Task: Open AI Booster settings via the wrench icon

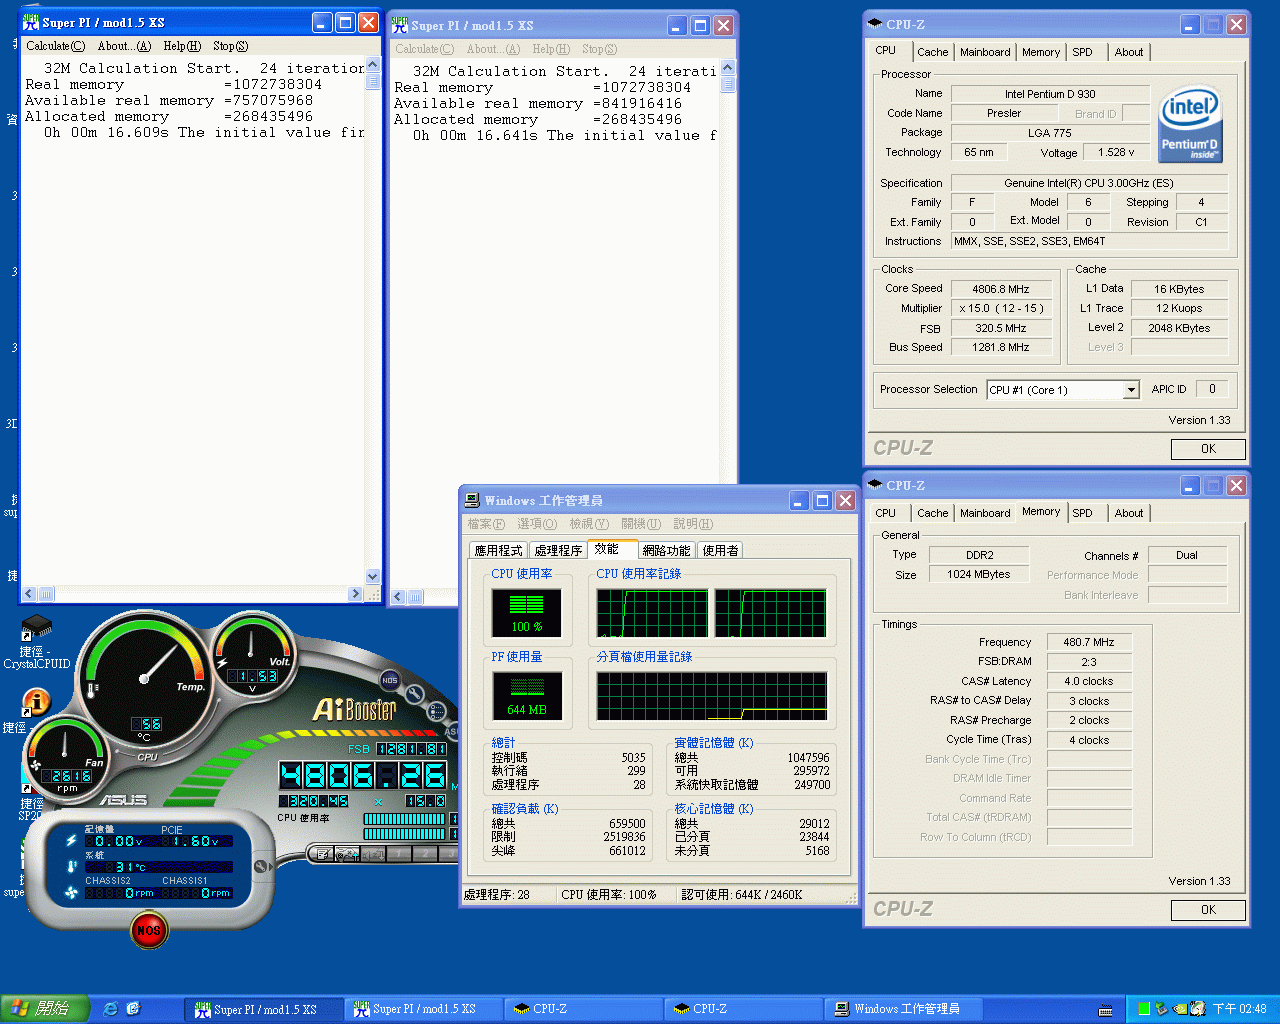Action: click(x=415, y=692)
